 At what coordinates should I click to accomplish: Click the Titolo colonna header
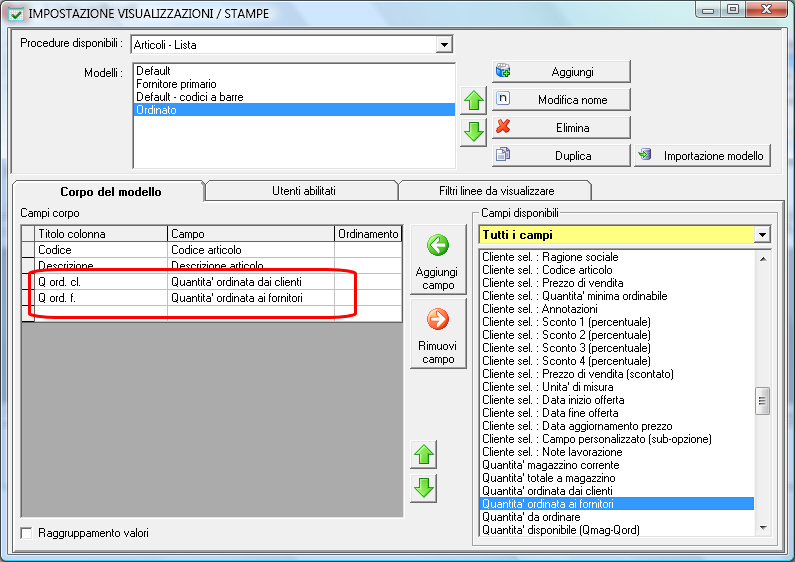point(101,234)
